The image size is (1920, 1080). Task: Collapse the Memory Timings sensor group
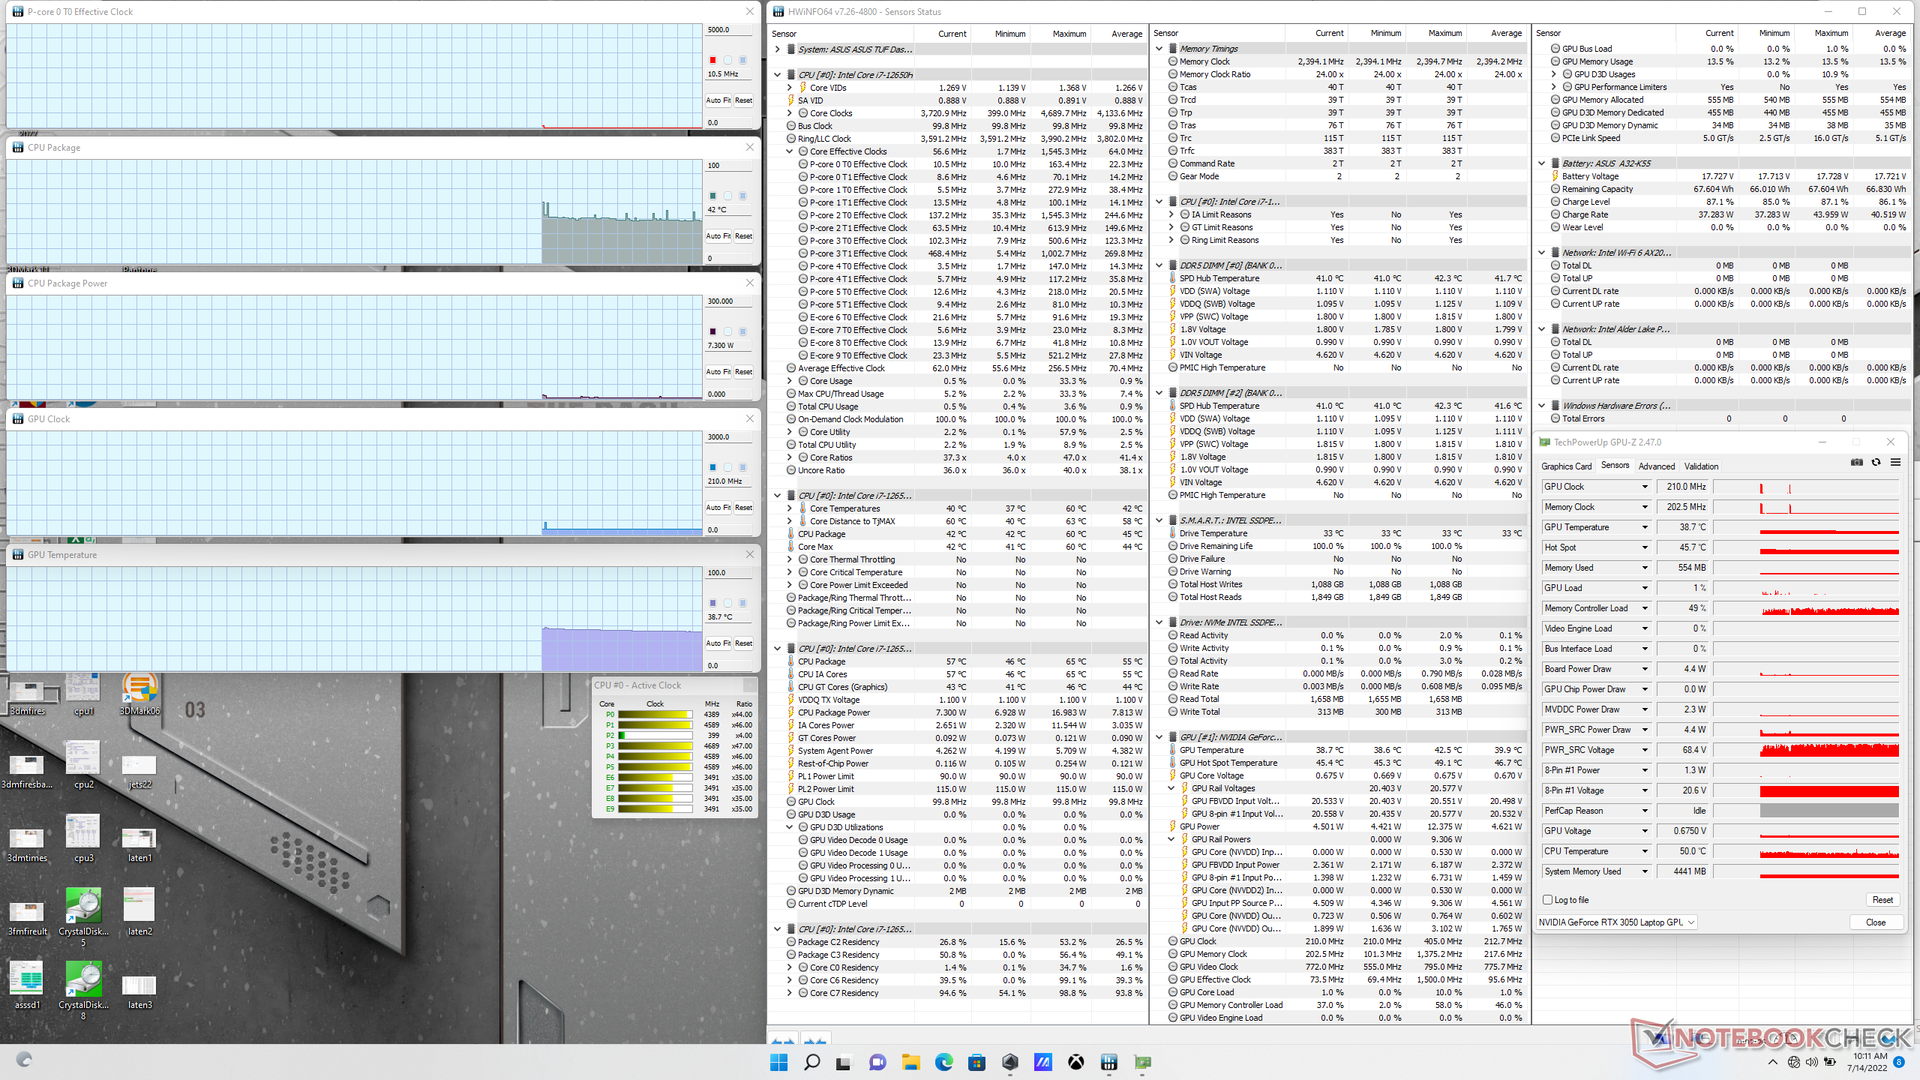tap(1159, 49)
